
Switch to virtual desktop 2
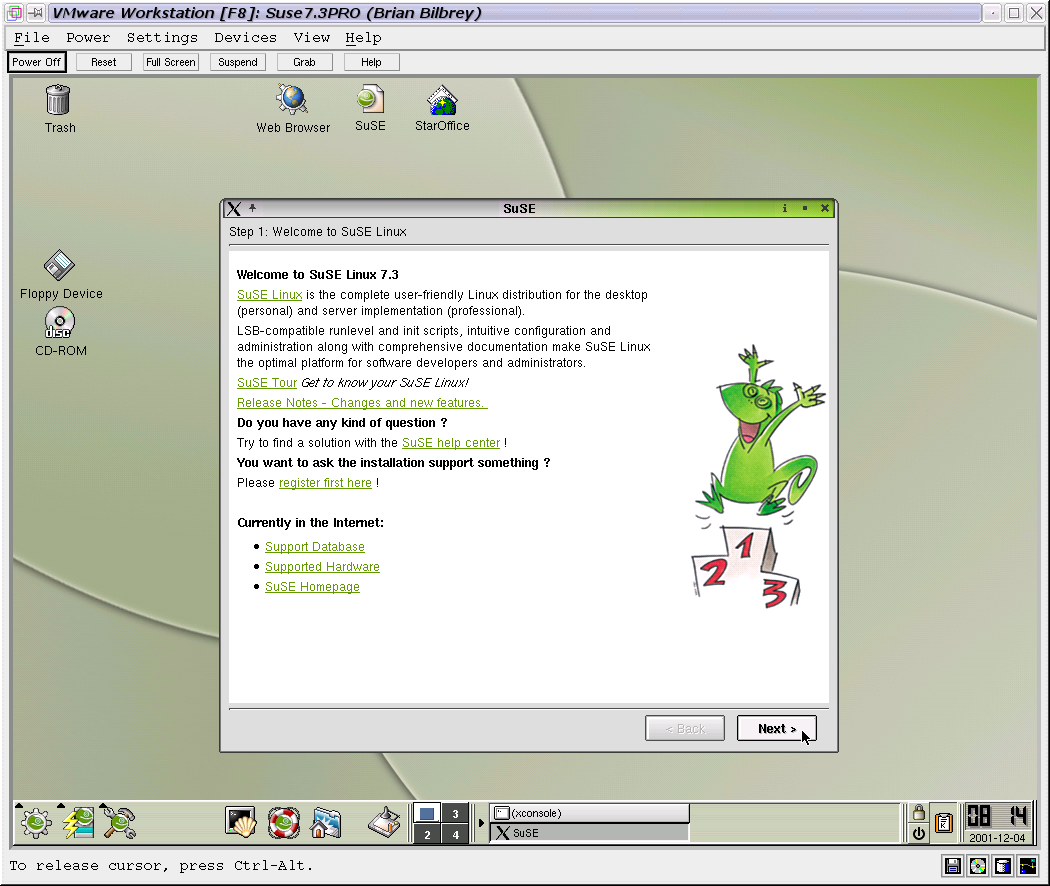point(427,834)
